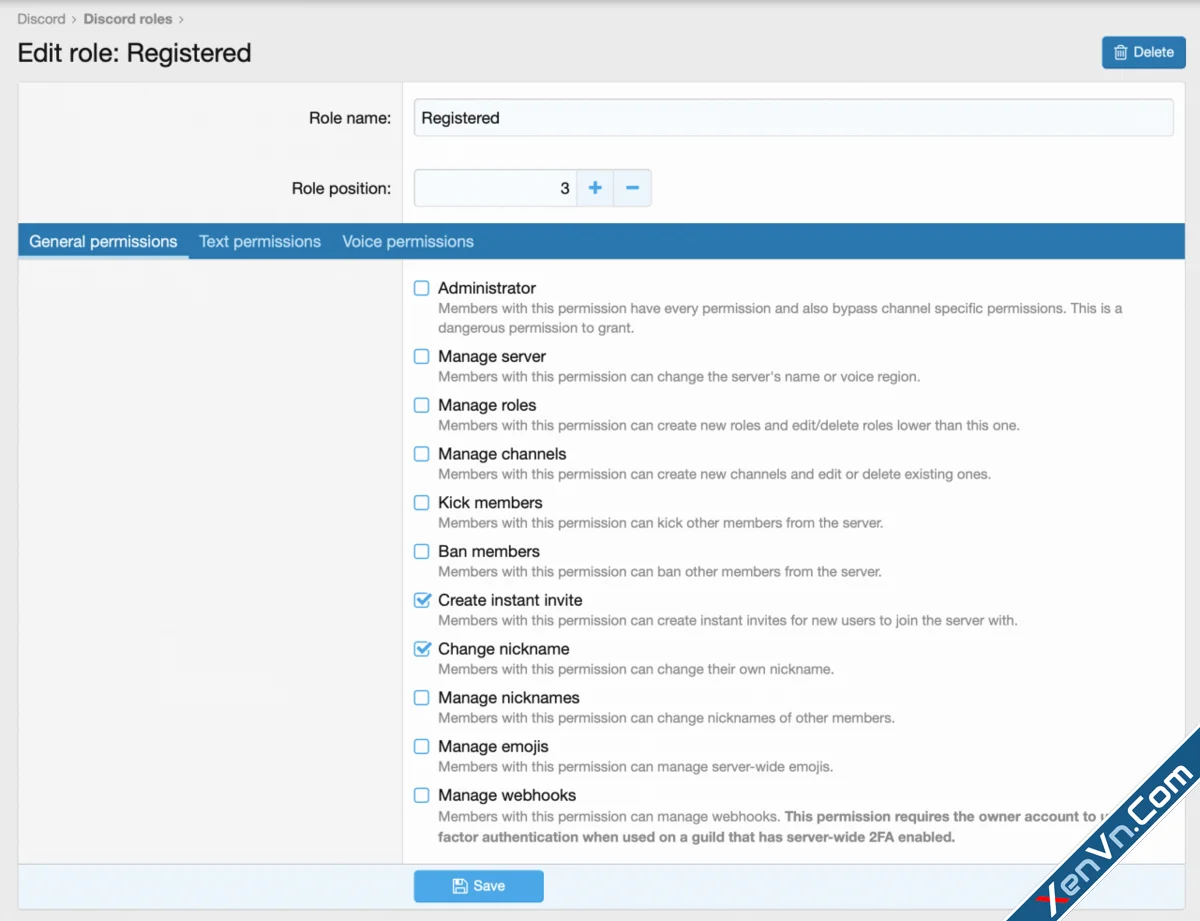Check the Manage server permission
The width and height of the screenshot is (1200, 921).
[421, 356]
